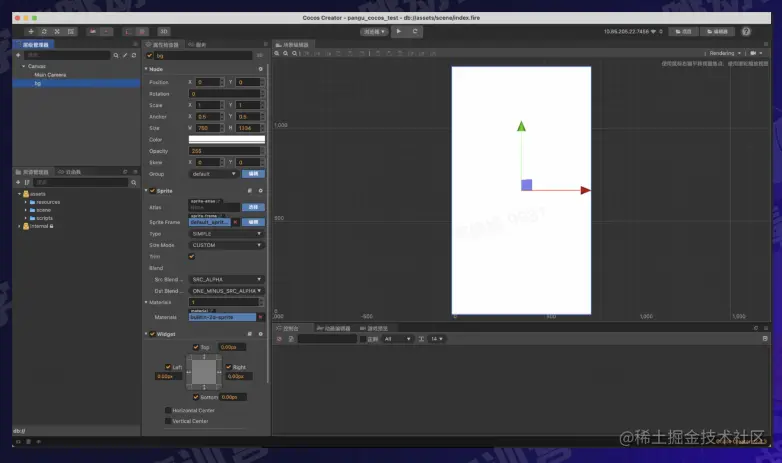
Task: Open the help question-mark icon
Action: point(746,31)
